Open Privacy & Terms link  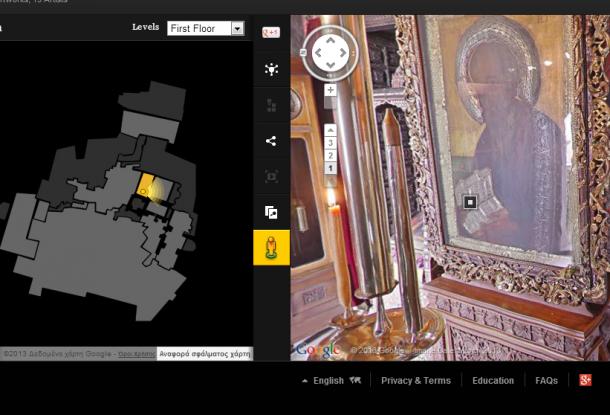(x=416, y=380)
